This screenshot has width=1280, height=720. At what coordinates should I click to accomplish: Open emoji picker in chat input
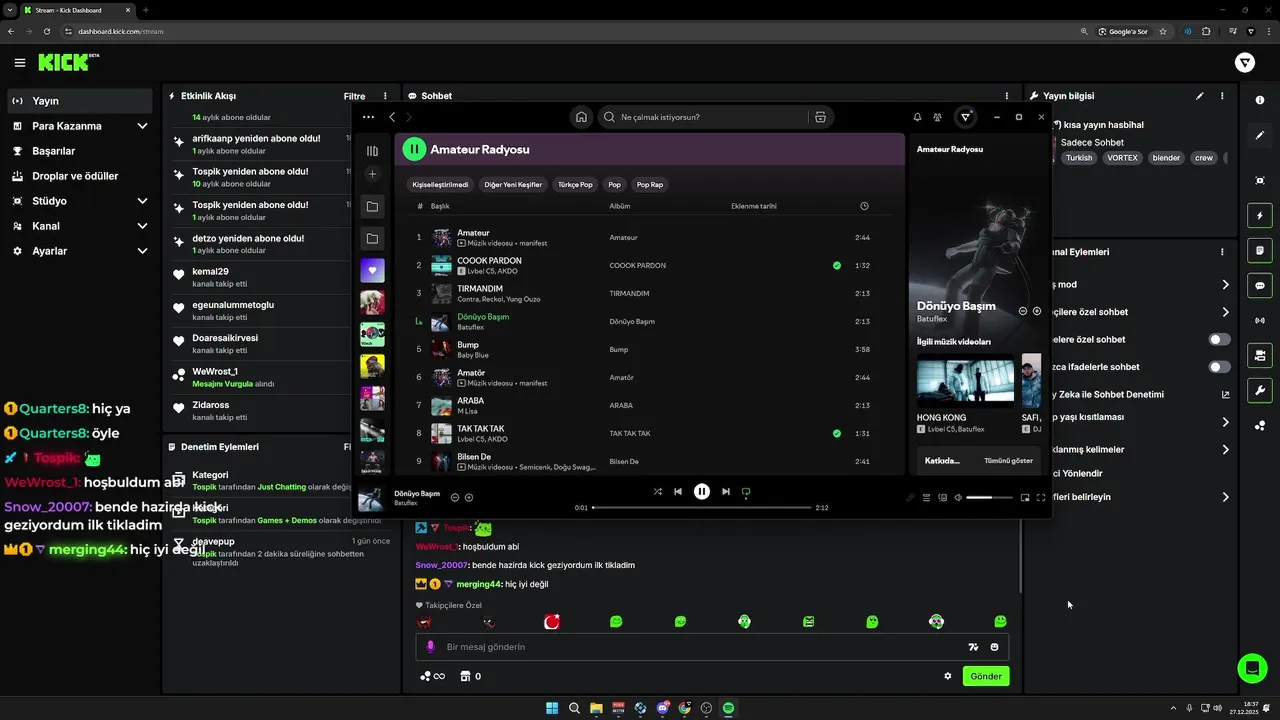(x=994, y=647)
